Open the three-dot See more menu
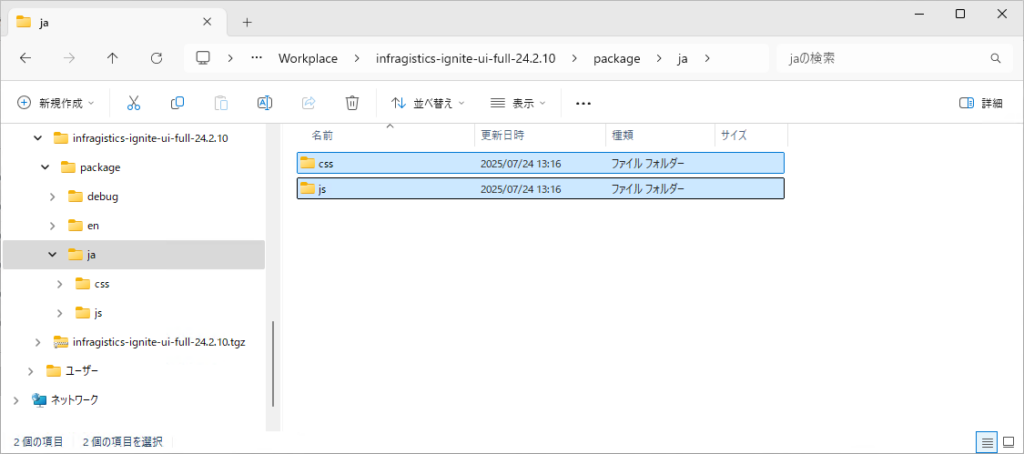Viewport: 1024px width, 454px height. pyautogui.click(x=583, y=103)
